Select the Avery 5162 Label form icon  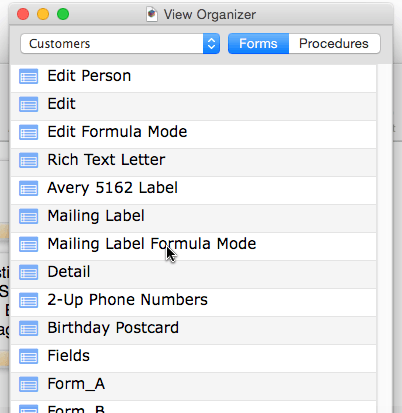28,188
